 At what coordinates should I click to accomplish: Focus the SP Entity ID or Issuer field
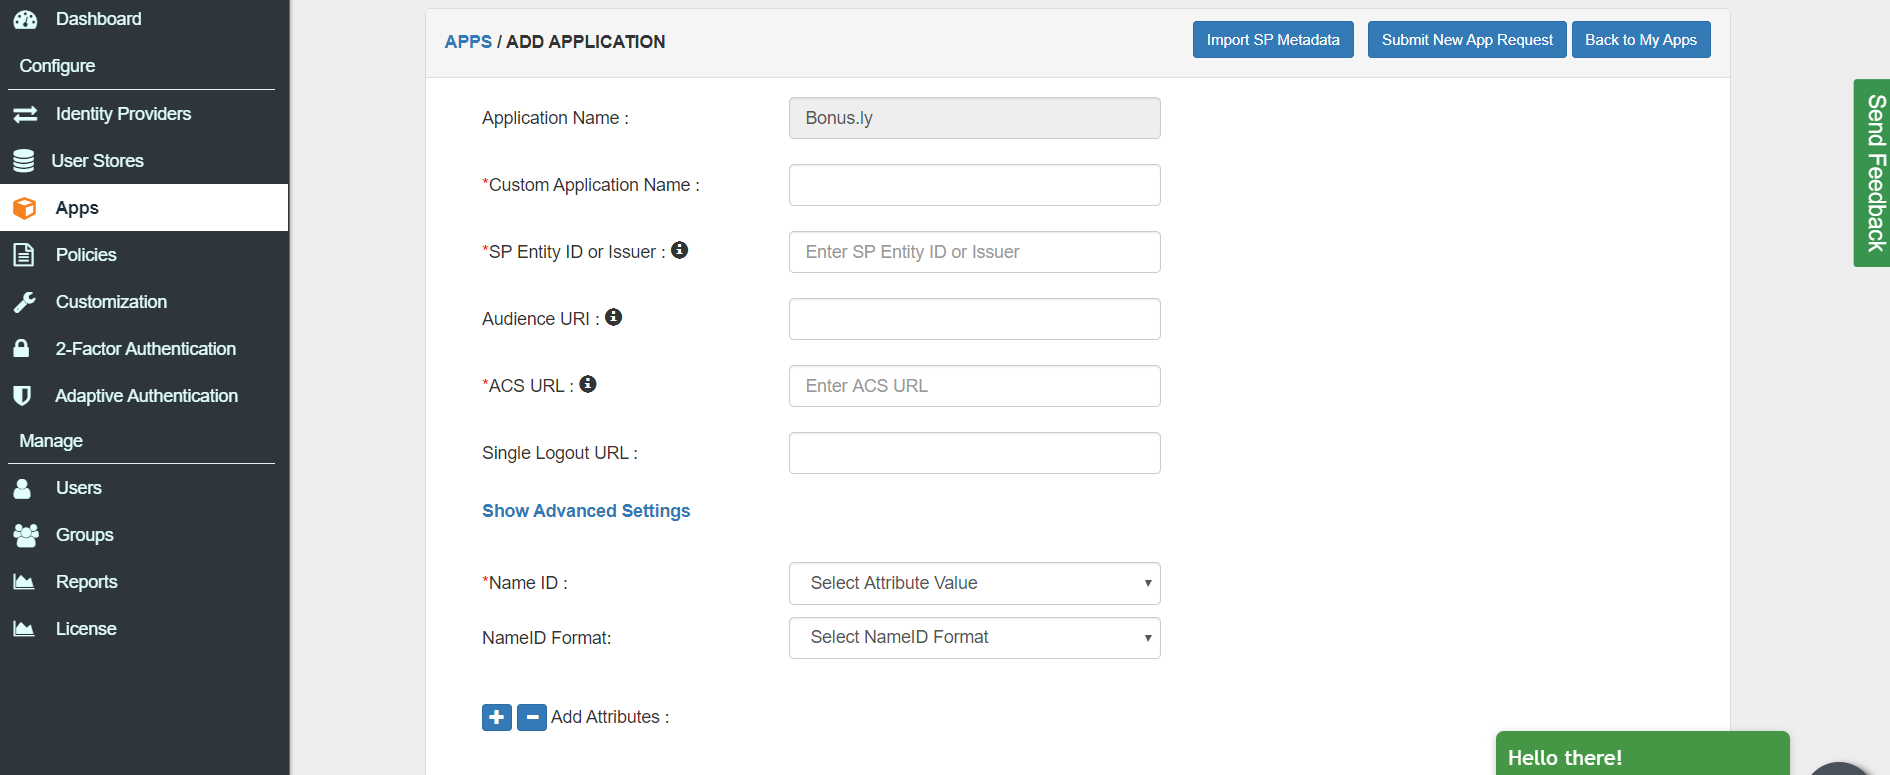click(974, 252)
